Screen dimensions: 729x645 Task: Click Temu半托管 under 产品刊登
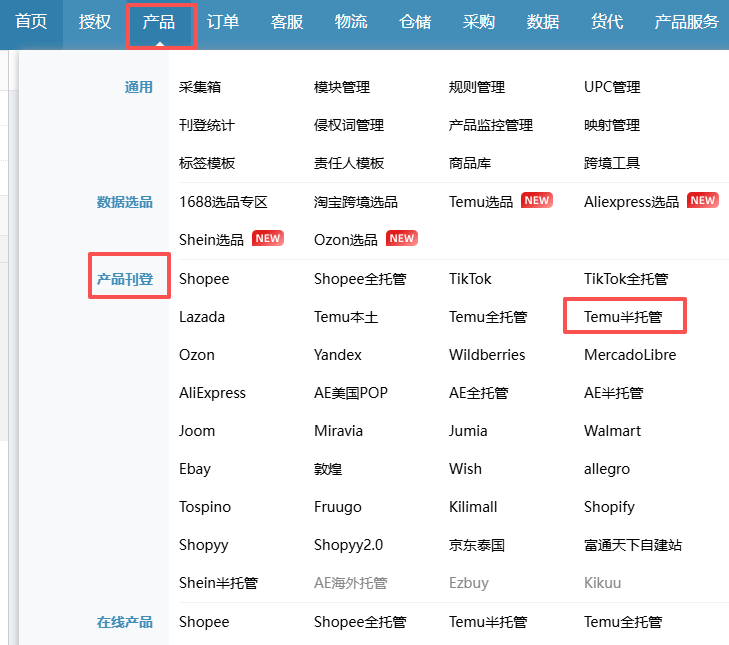click(621, 317)
